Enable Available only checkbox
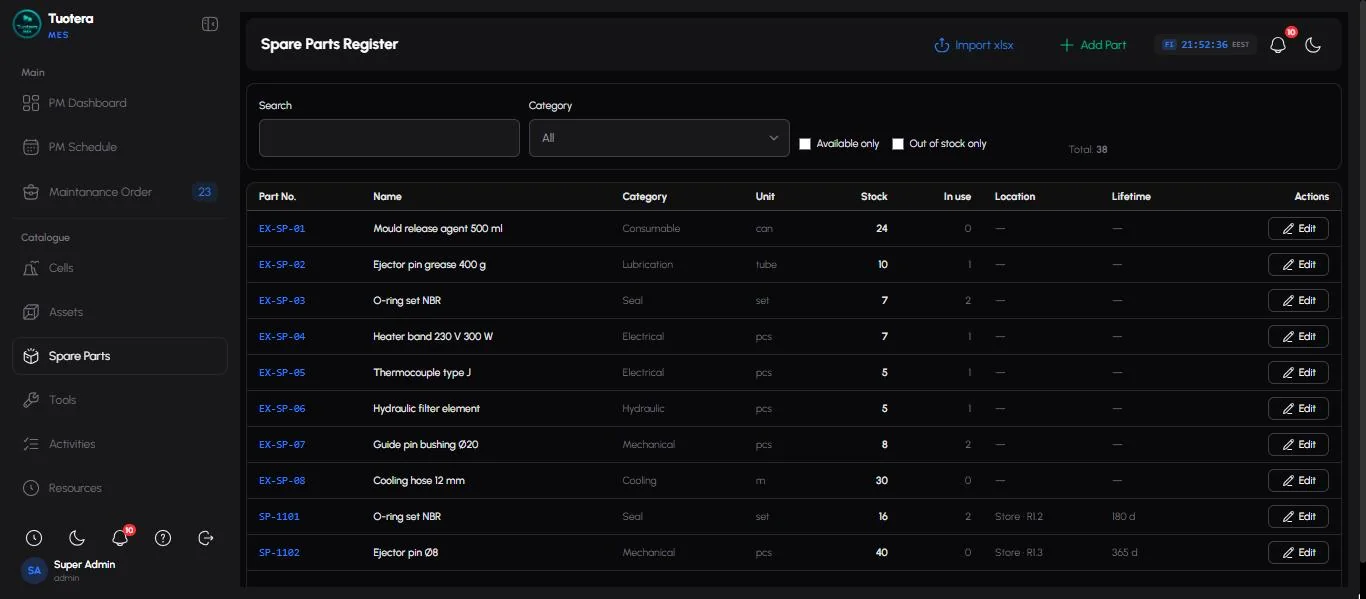Screen dimensions: 1366x599 [805, 144]
